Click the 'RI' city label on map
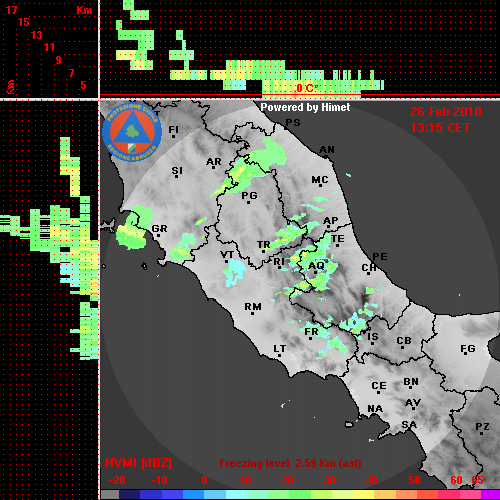The width and height of the screenshot is (500, 500). click(279, 262)
